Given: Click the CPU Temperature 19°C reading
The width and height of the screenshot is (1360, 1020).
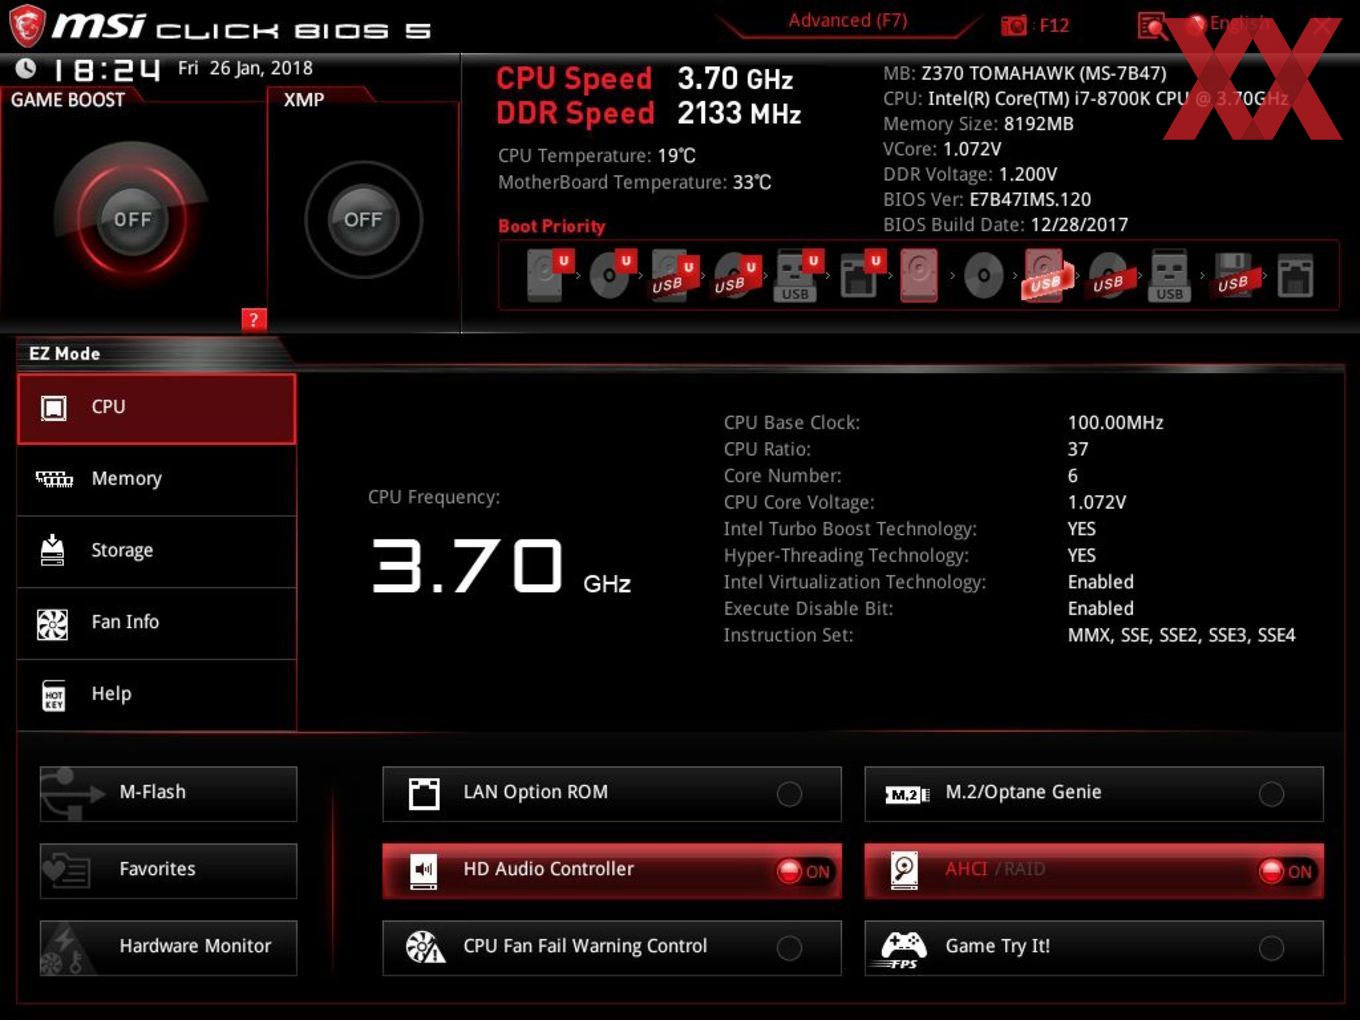Looking at the screenshot, I should (x=597, y=156).
